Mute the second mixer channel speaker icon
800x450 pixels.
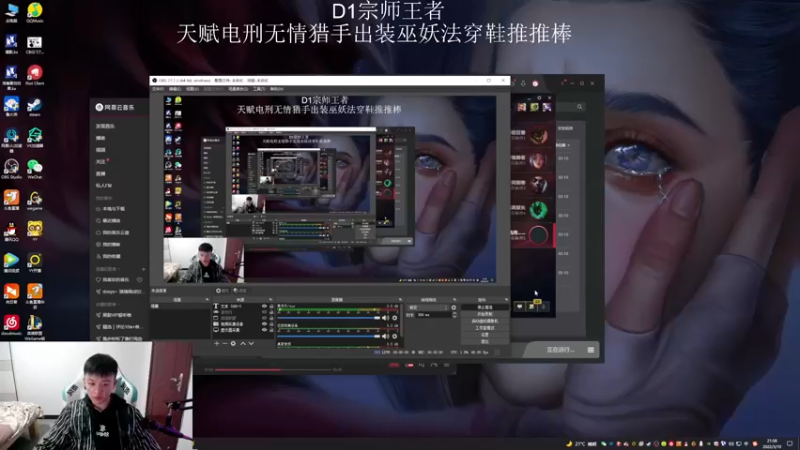pyautogui.click(x=385, y=336)
